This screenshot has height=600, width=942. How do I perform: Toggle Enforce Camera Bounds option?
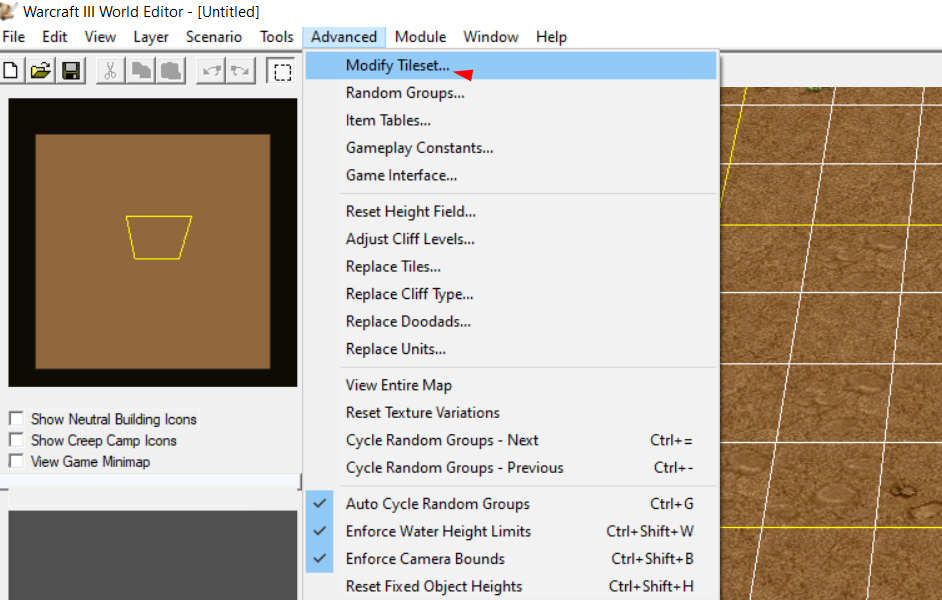coord(511,559)
